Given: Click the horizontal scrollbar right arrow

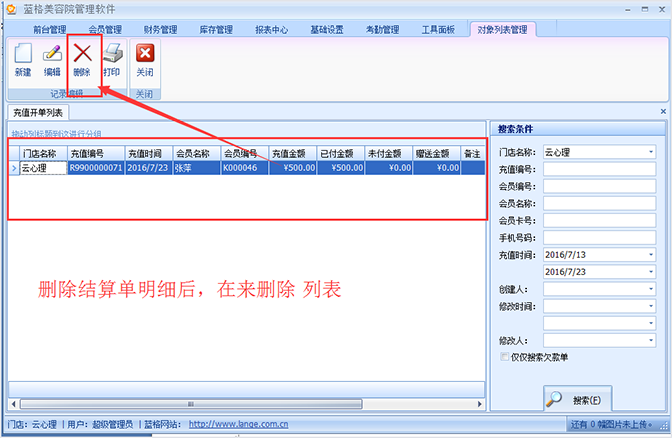Looking at the screenshot, I should (x=480, y=404).
